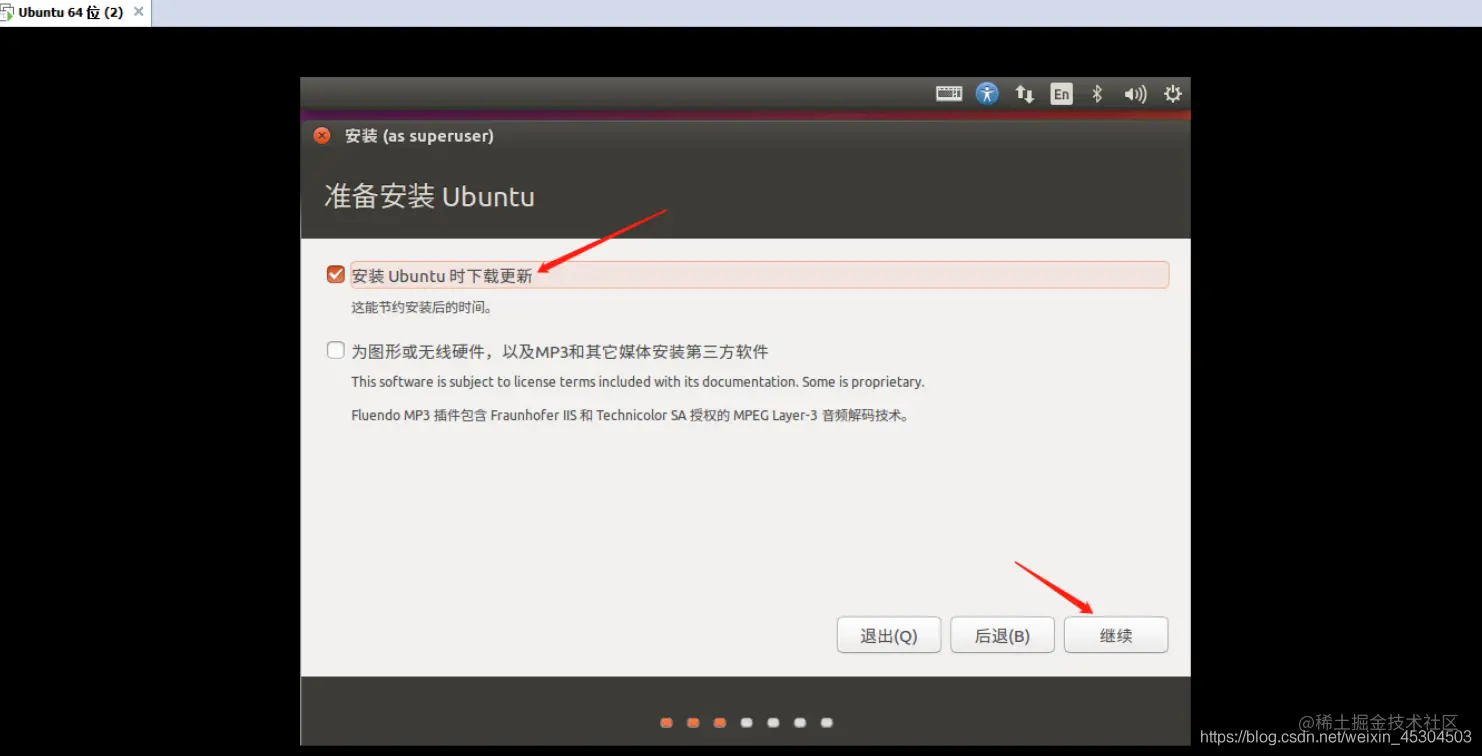The height and width of the screenshot is (756, 1482).
Task: Click the license terms notice text
Action: 638,382
